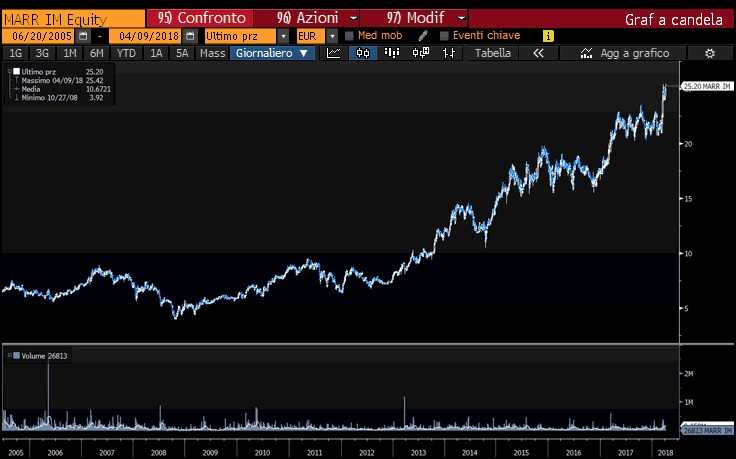Toggle Volume legend box

tap(16, 355)
